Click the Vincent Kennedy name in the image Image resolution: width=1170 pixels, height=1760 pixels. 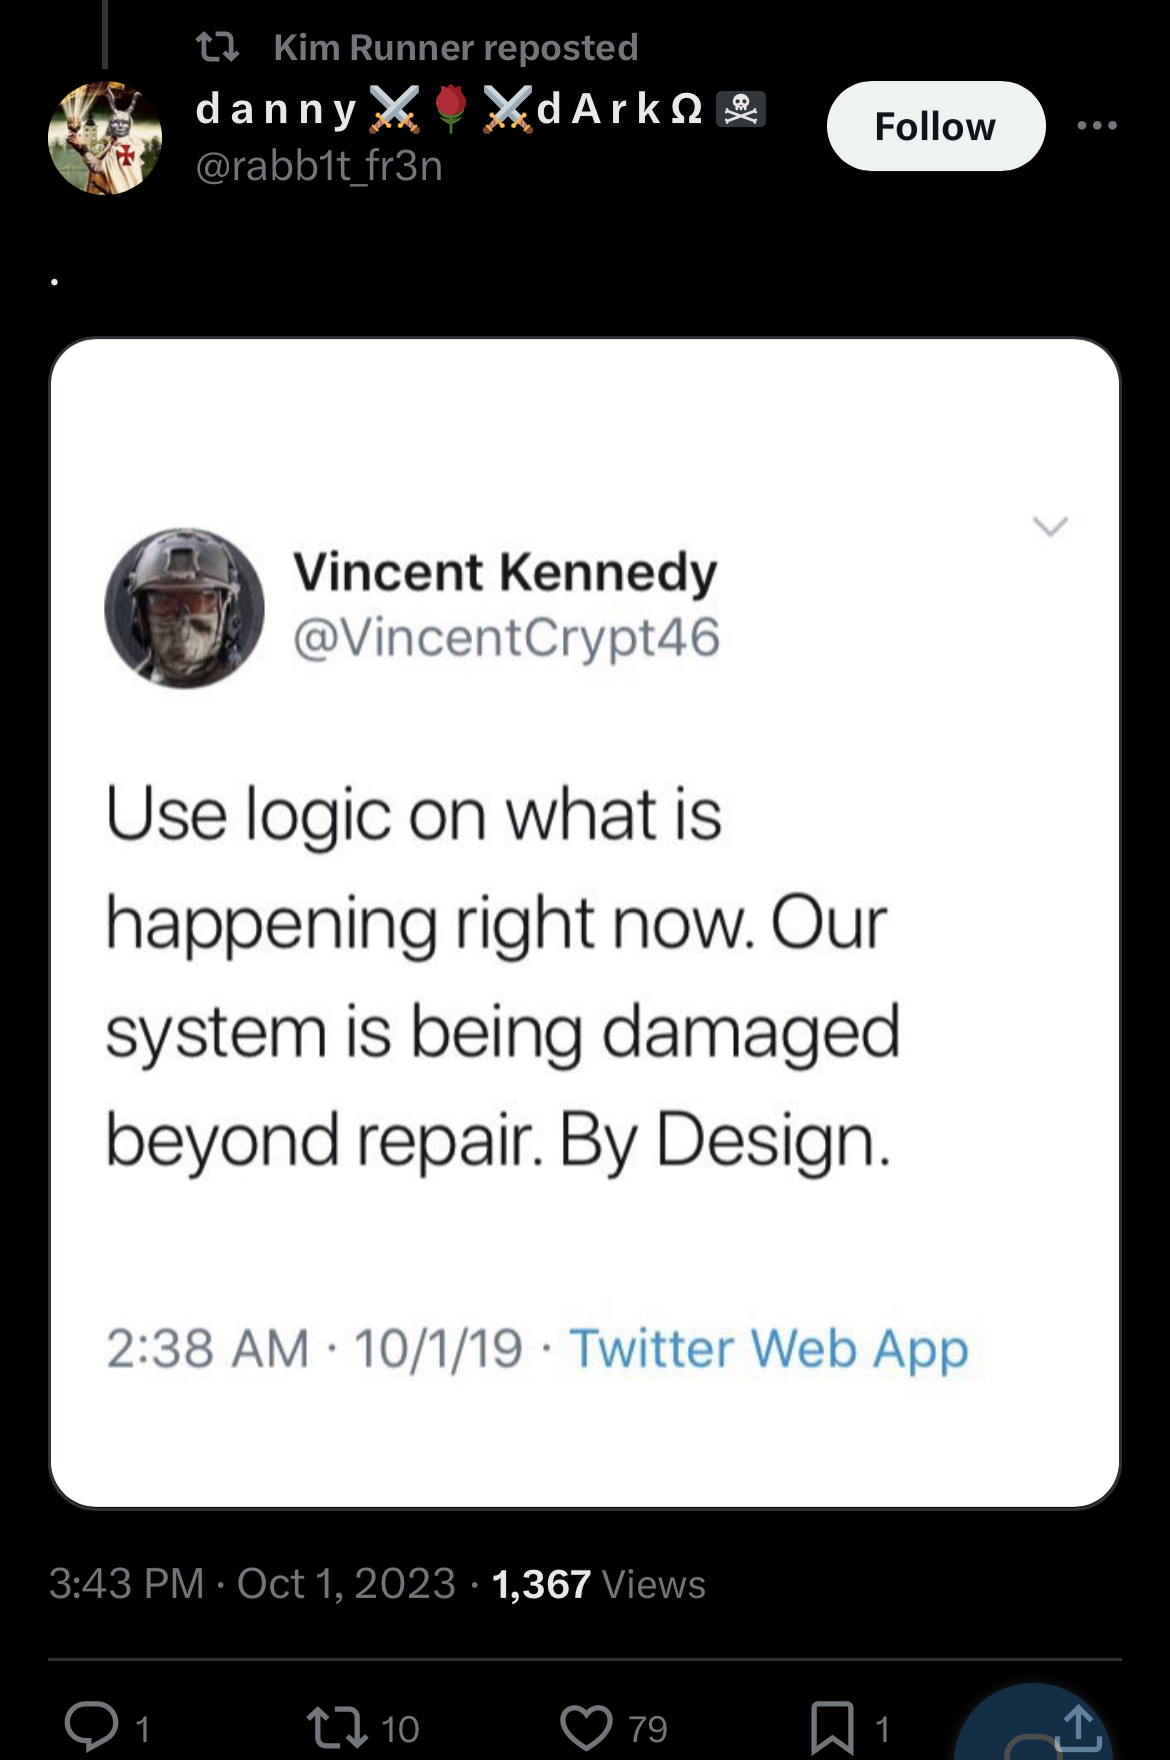tap(505, 573)
